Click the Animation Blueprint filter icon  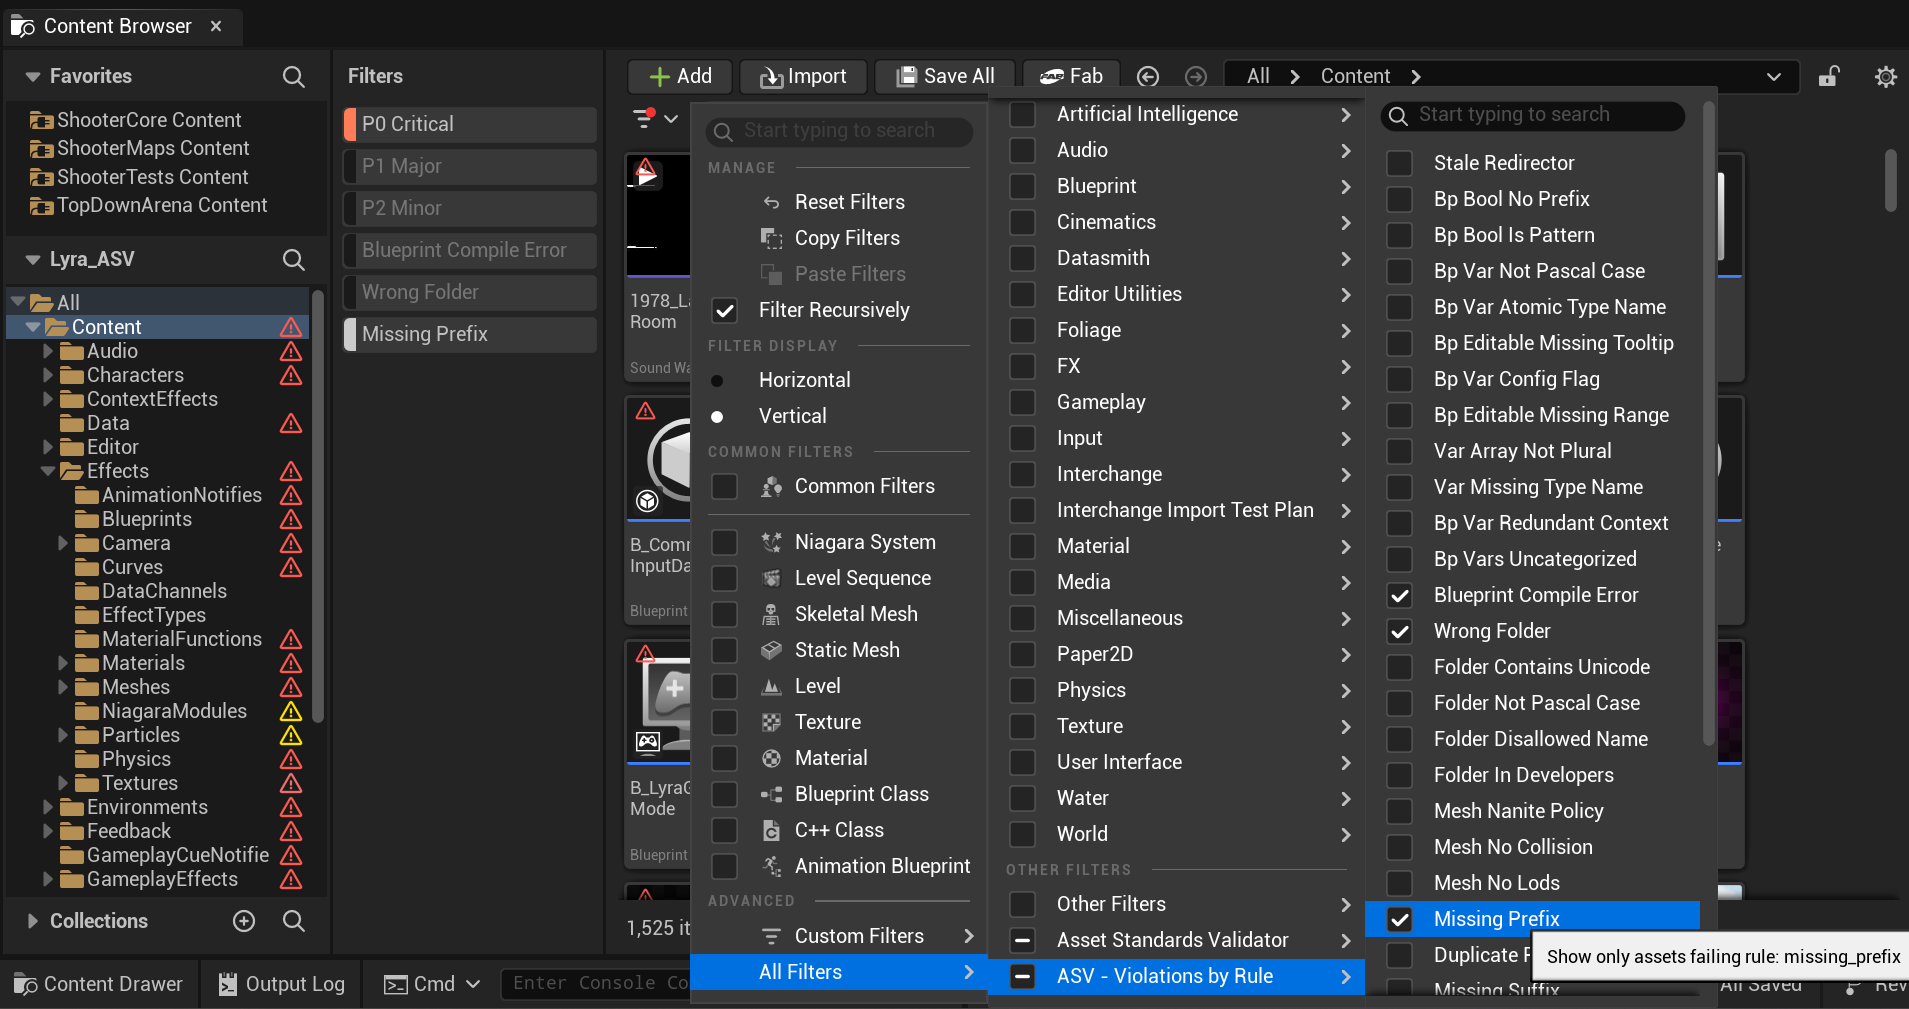coord(771,866)
